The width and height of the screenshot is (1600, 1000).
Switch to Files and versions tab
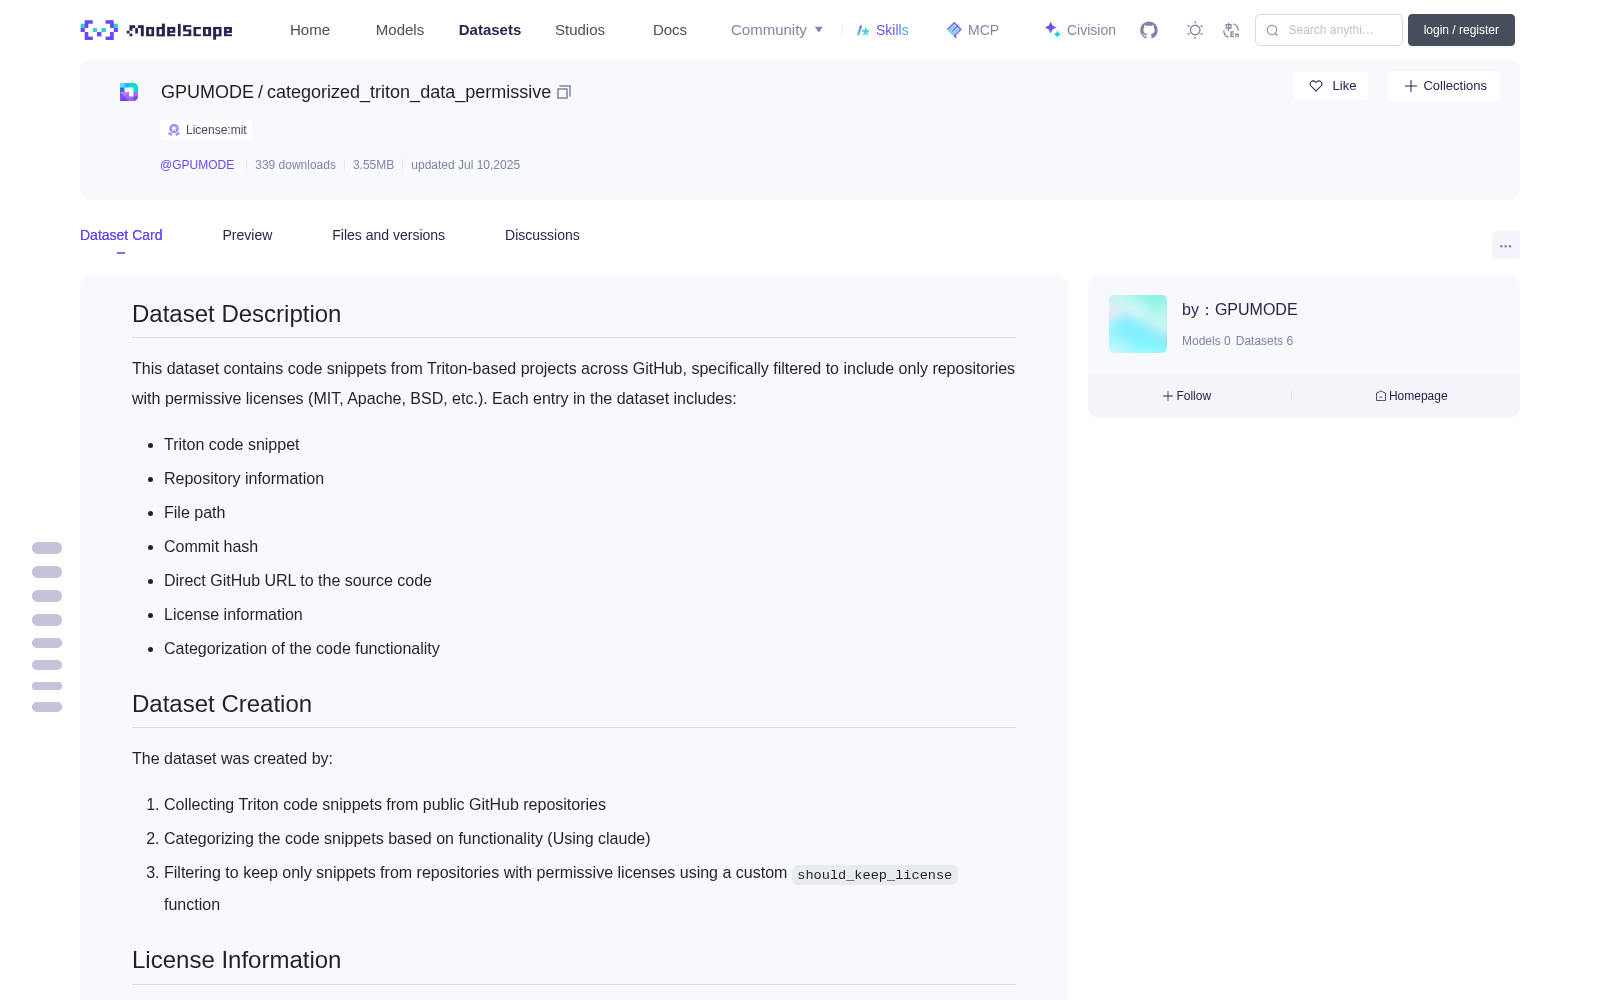tap(388, 235)
